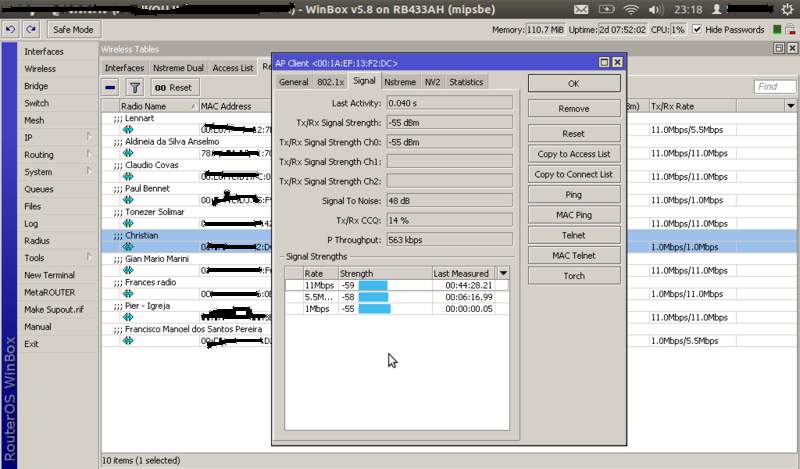Click Copy to Connect List button
The height and width of the screenshot is (469, 800).
574,175
